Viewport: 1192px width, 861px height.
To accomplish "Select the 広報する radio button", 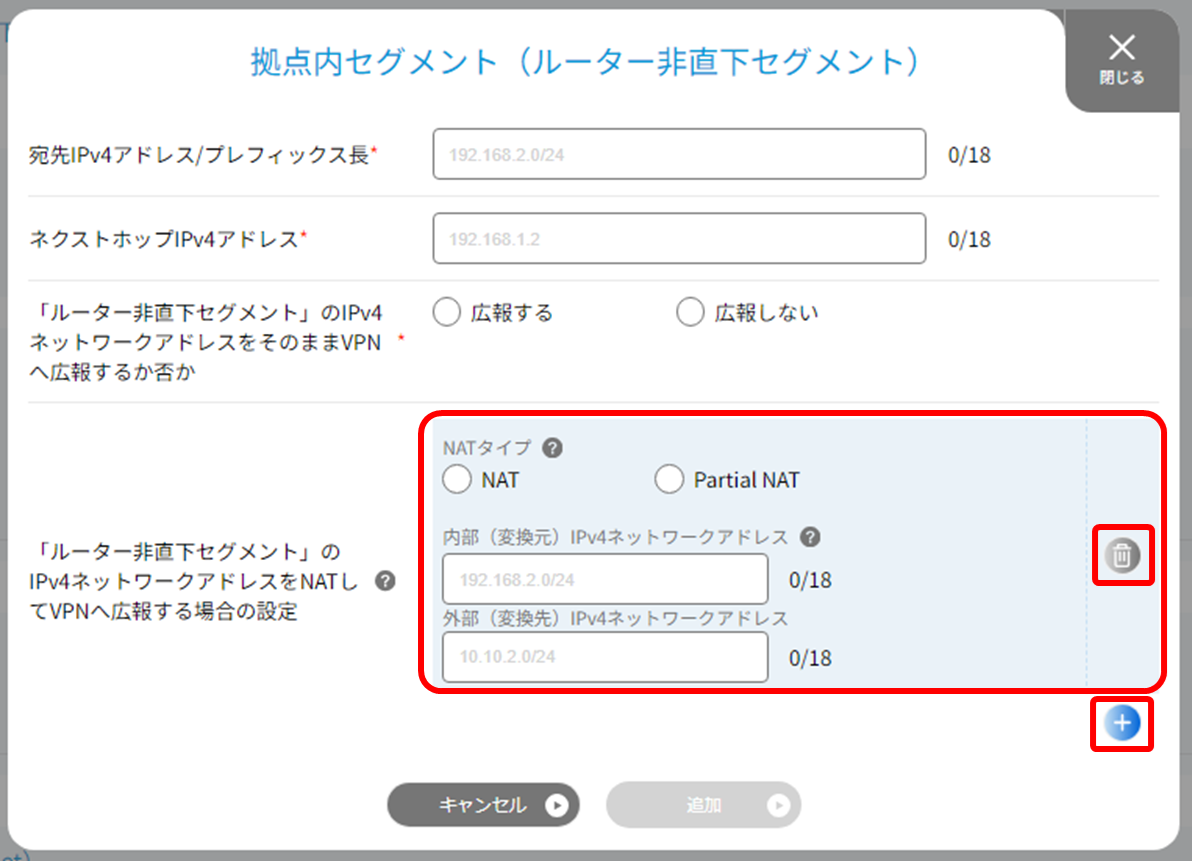I will (x=446, y=312).
